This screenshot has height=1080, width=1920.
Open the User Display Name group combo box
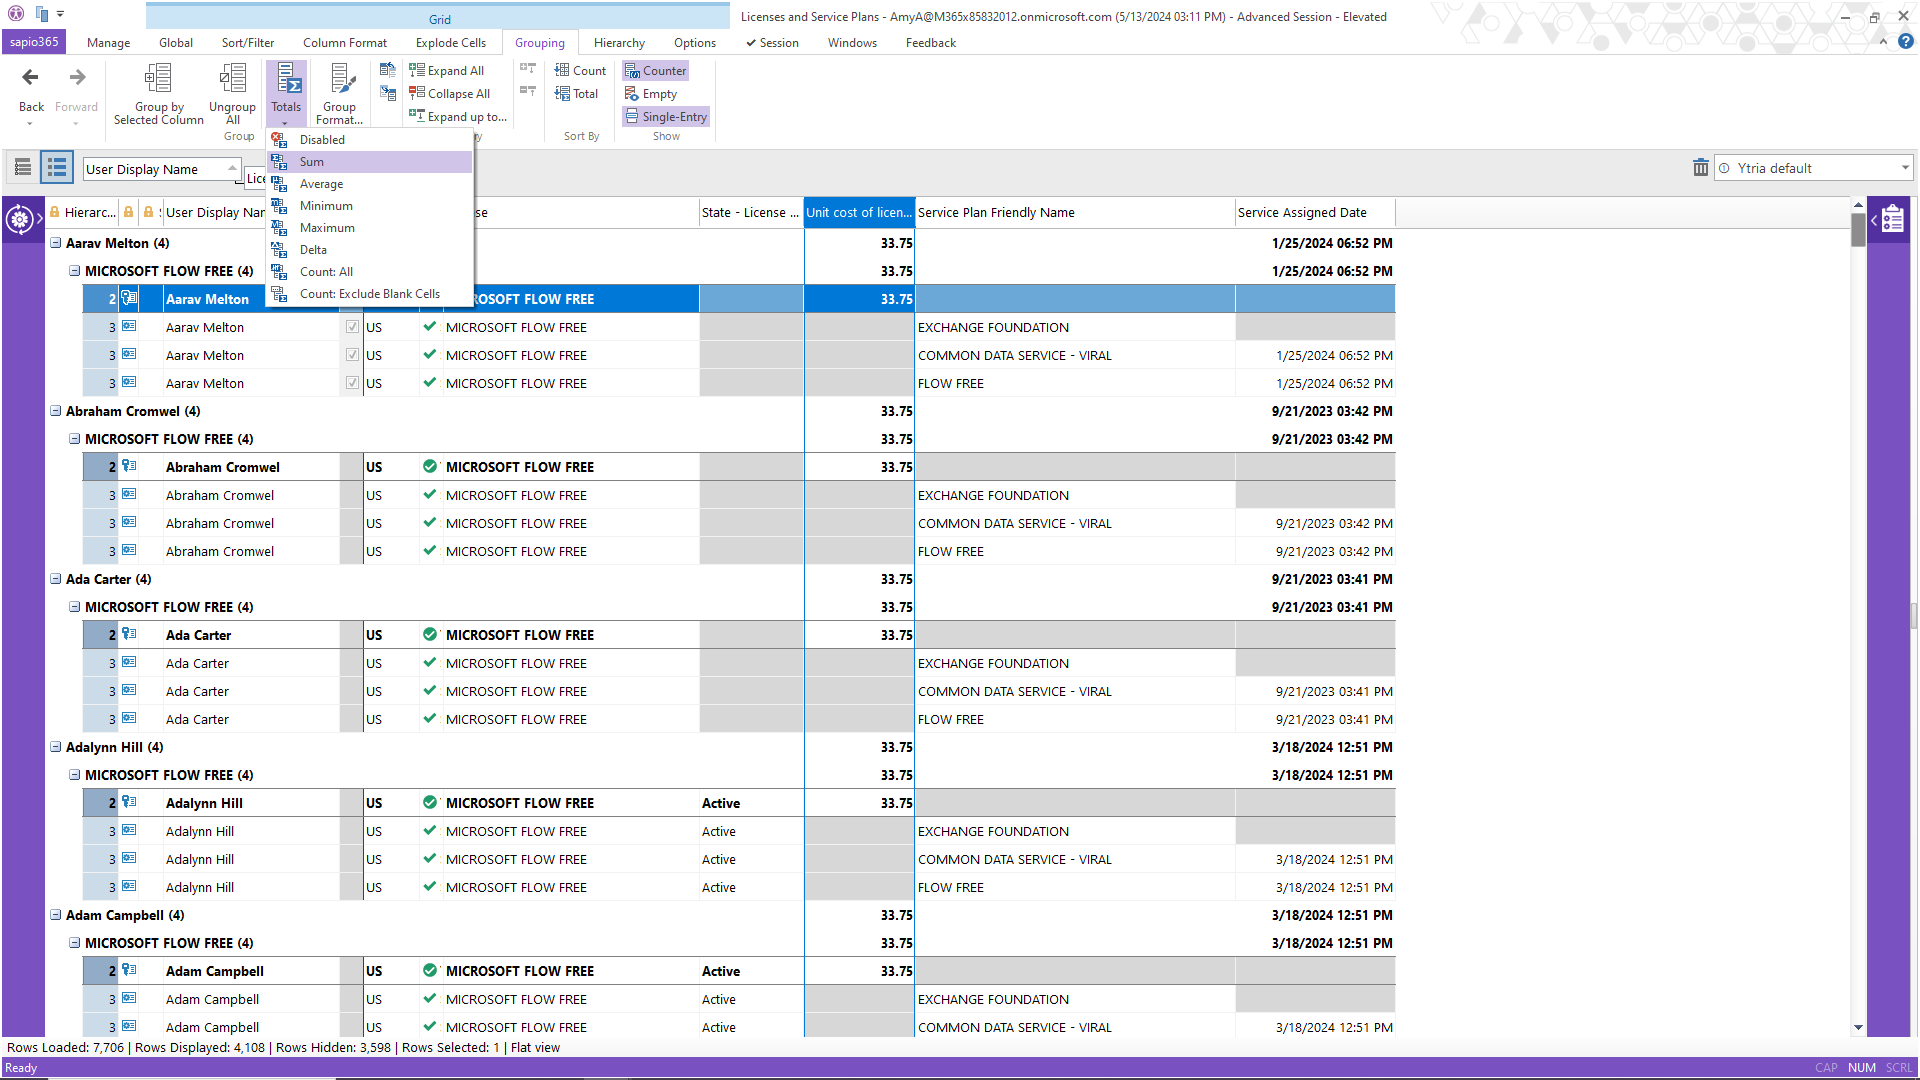162,169
